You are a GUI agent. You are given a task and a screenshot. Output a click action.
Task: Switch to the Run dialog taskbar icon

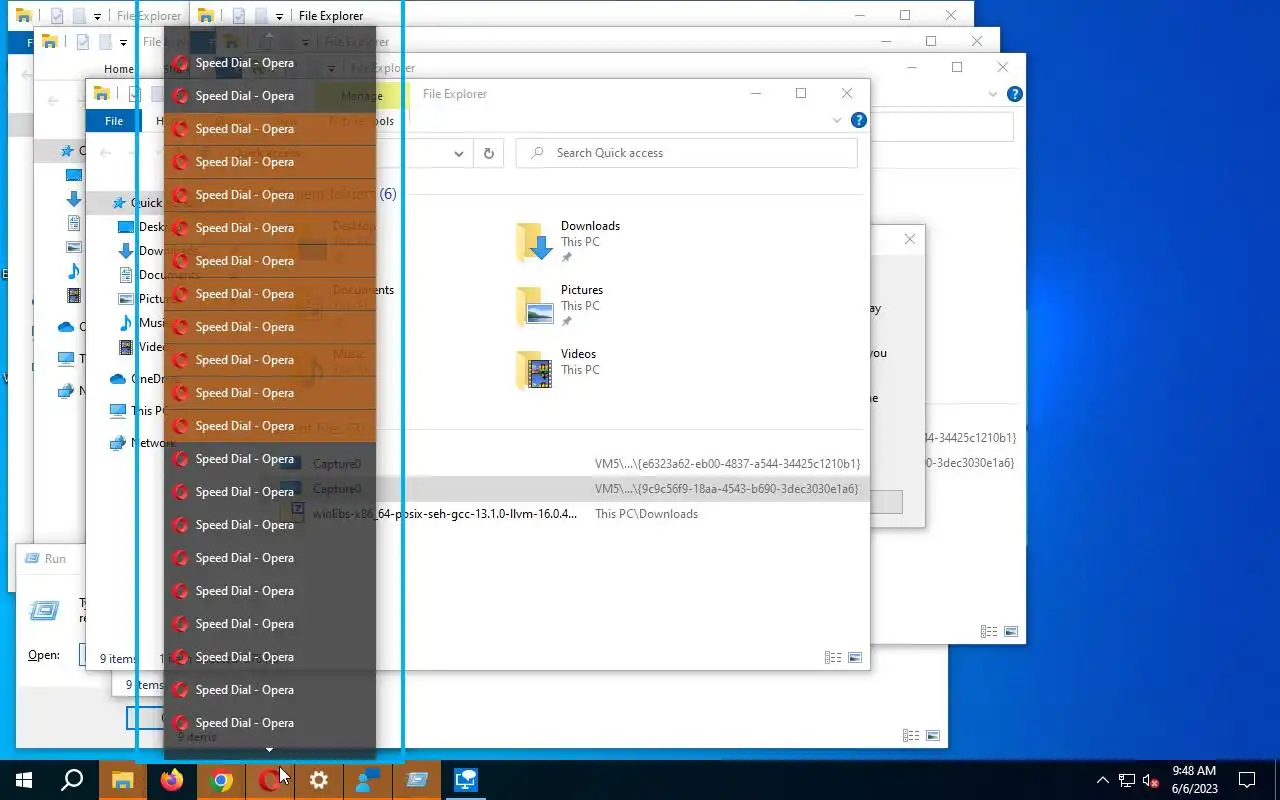click(x=417, y=781)
